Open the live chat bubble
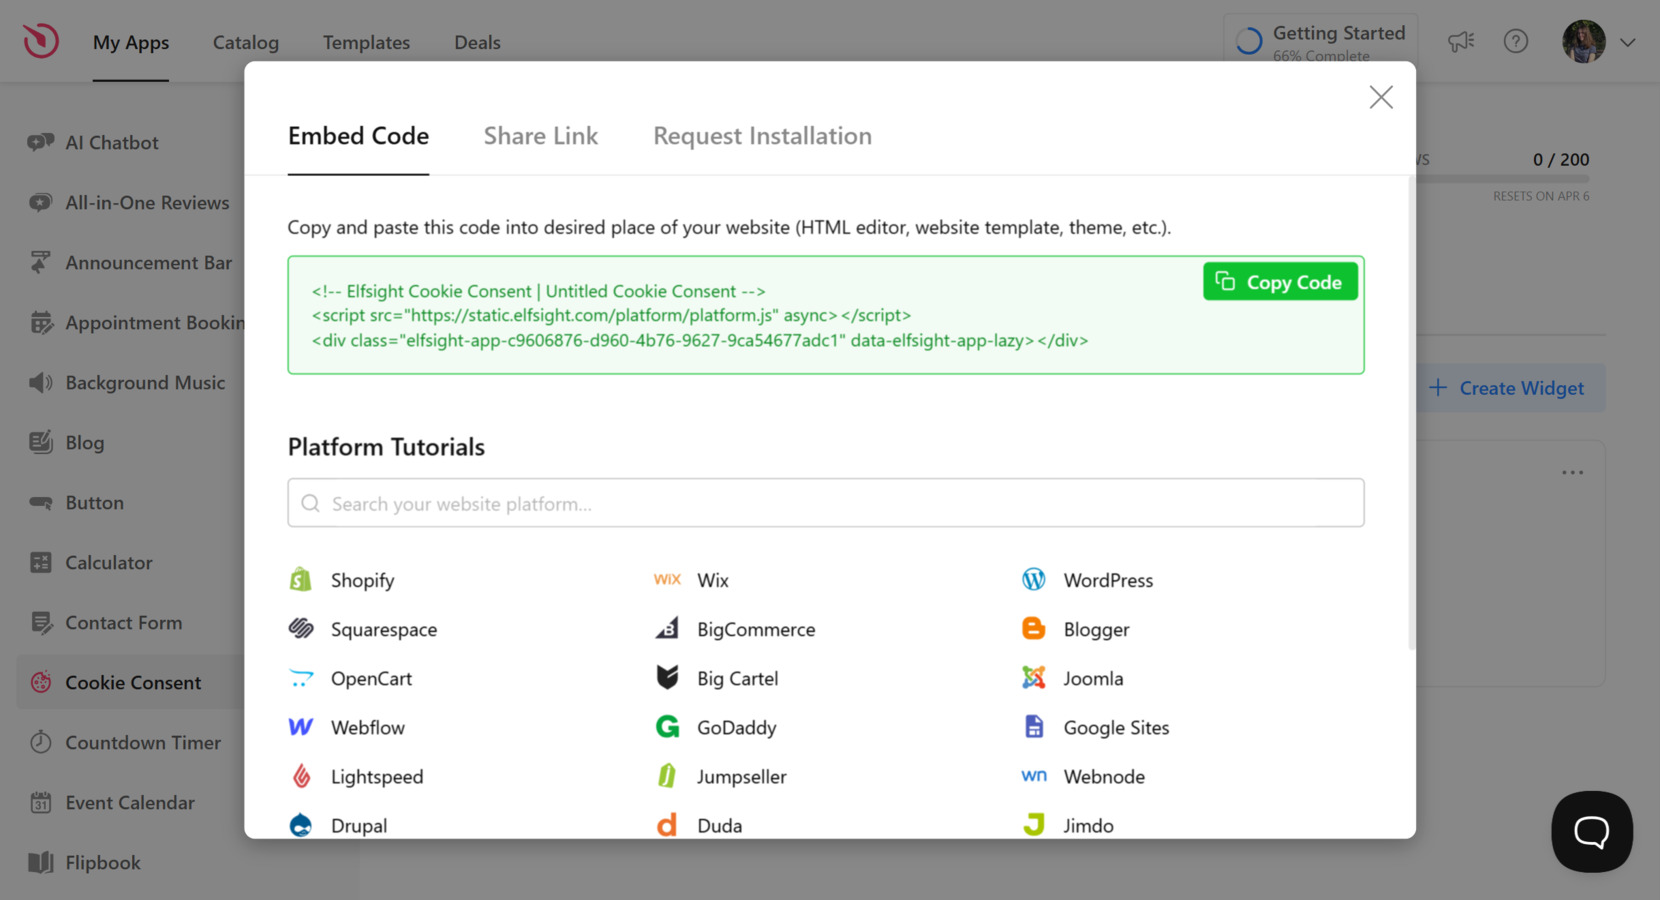 [x=1591, y=831]
